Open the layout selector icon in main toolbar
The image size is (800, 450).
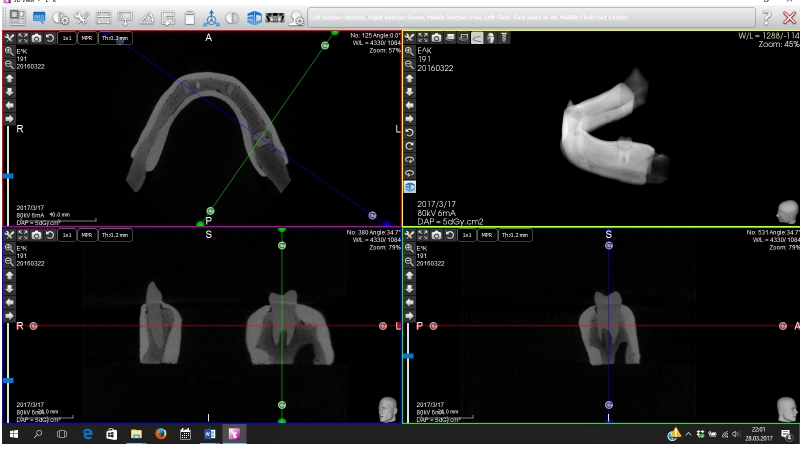pyautogui.click(x=19, y=18)
